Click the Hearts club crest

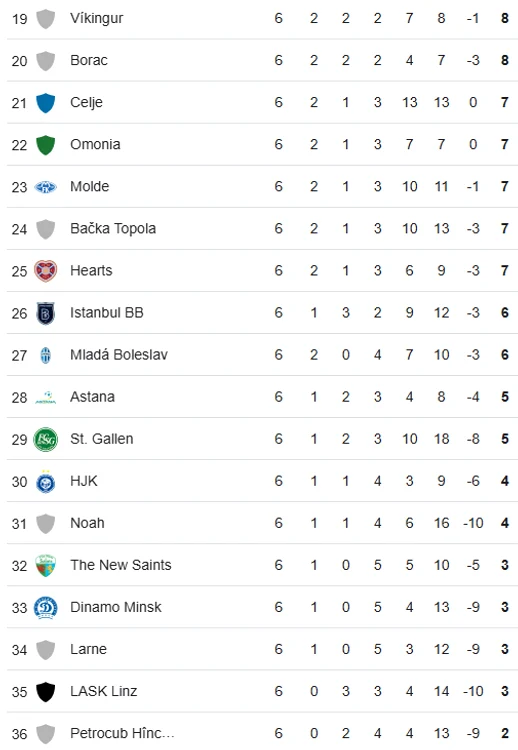[45, 271]
